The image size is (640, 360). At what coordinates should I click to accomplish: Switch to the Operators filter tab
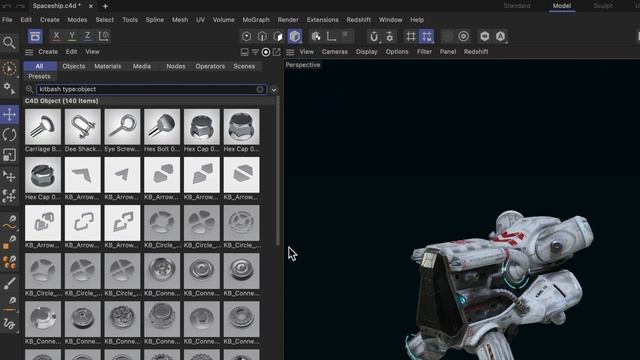point(210,66)
